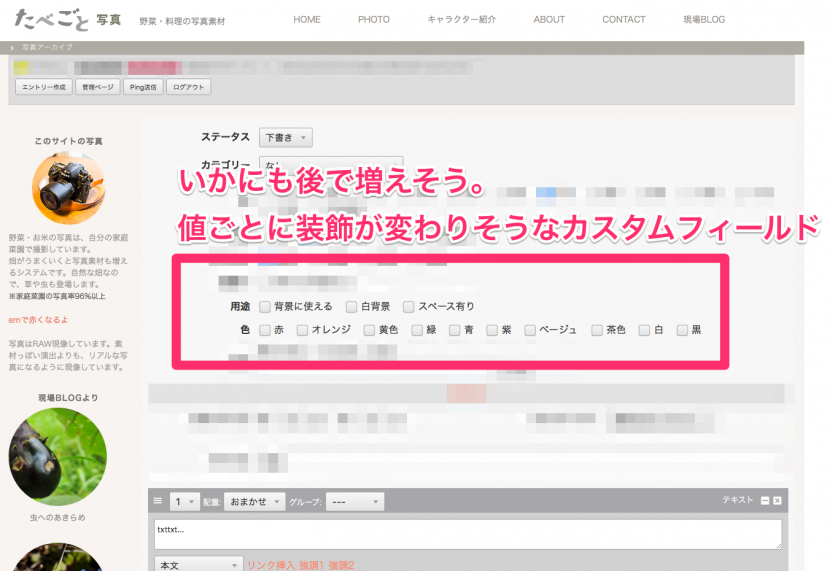Viewport: 835px width, 571px height.
Task: Collapse the text unit with the minus icon
Action: tap(765, 500)
